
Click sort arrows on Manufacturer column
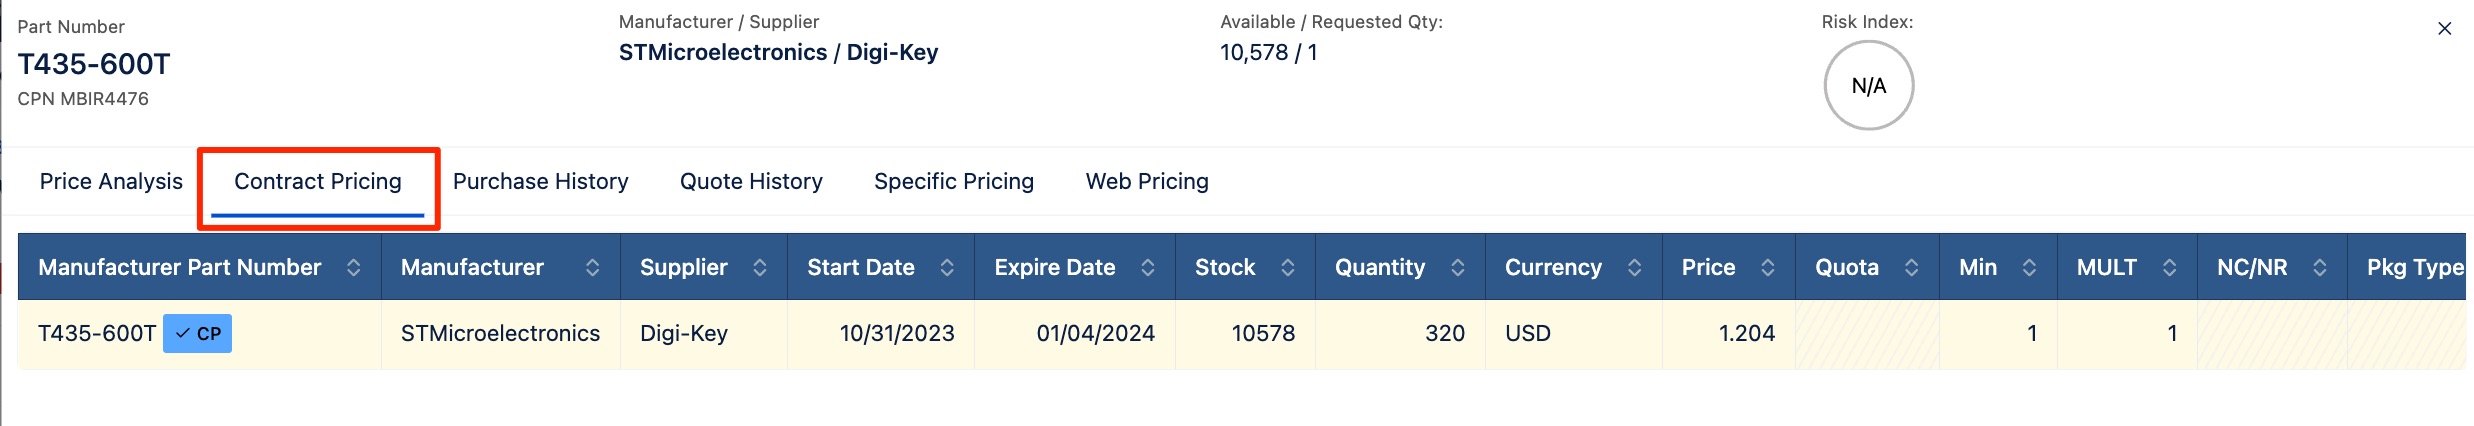[x=592, y=267]
